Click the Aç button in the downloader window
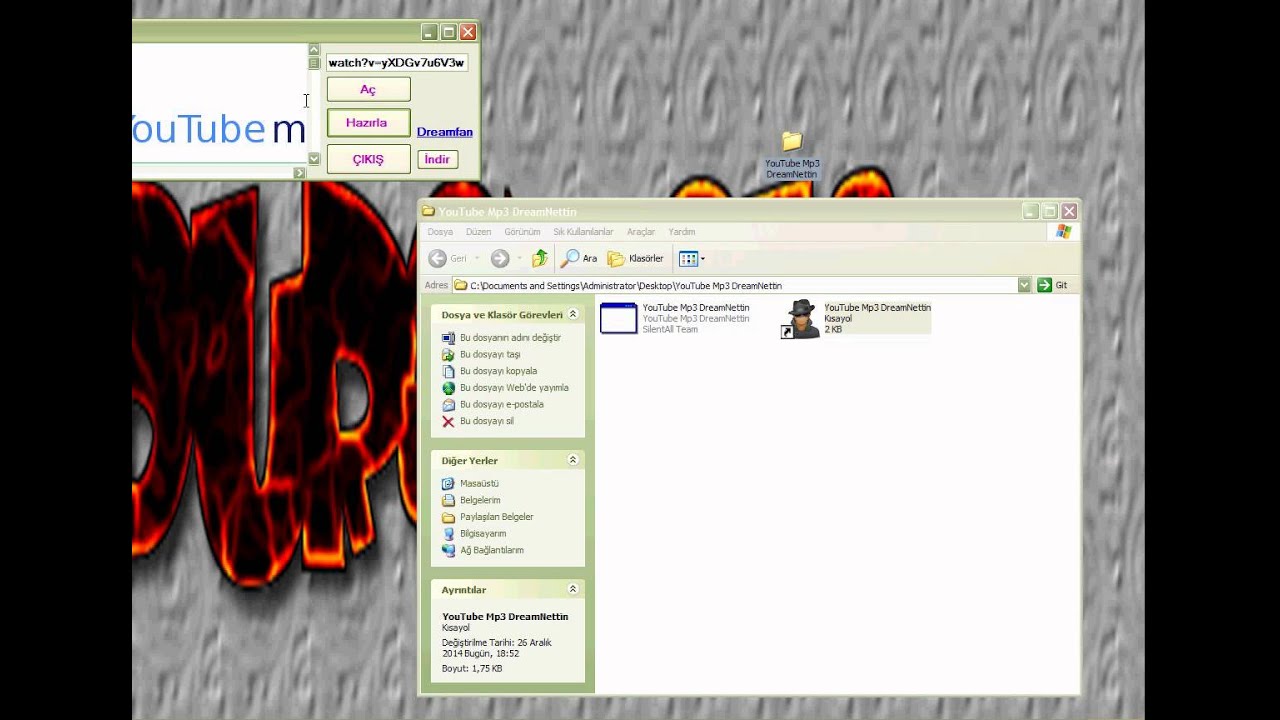 tap(368, 90)
